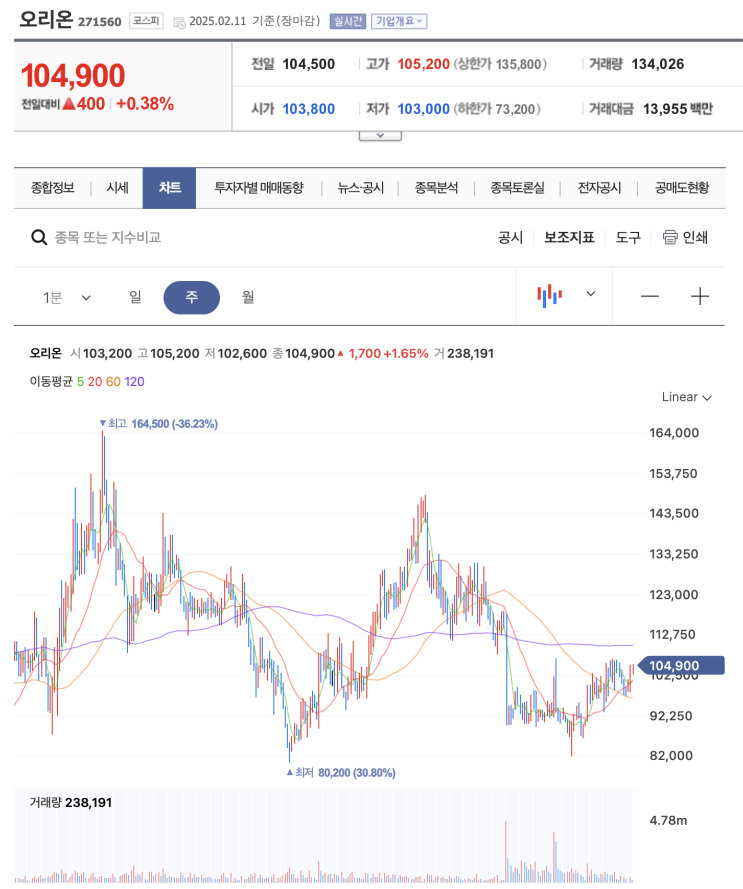This screenshot has height=889, width=743.
Task: Expand the quote details panel chevron
Action: pyautogui.click(x=380, y=136)
